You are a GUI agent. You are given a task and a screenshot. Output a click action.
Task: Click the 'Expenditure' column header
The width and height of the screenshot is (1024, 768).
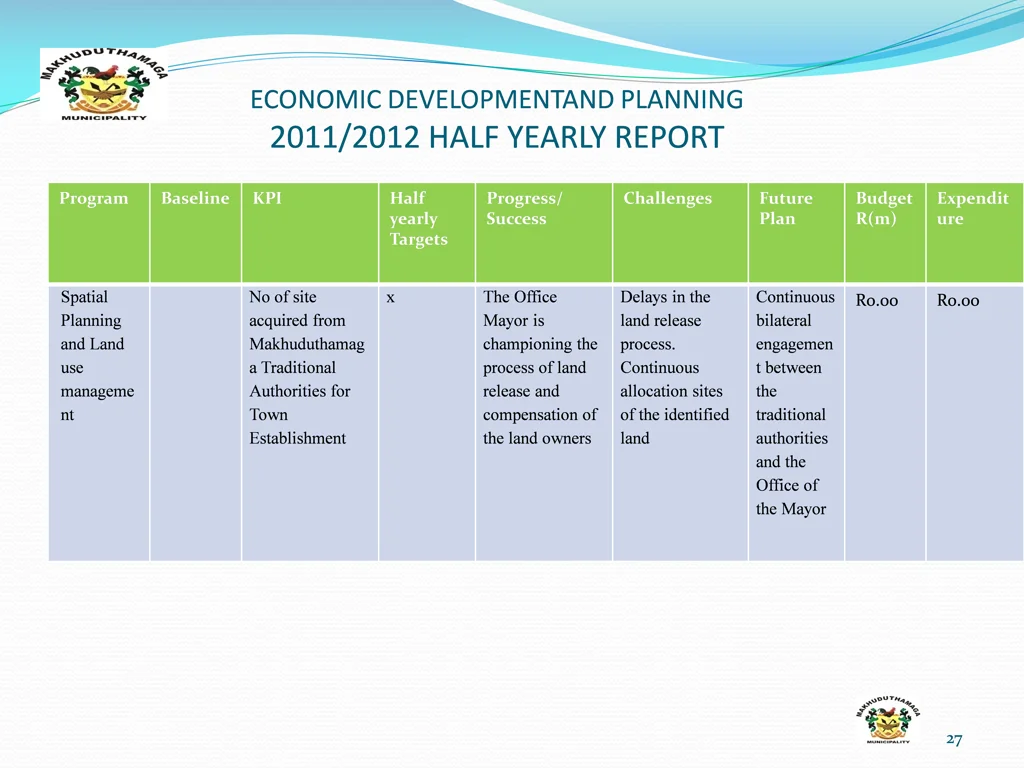tap(975, 232)
